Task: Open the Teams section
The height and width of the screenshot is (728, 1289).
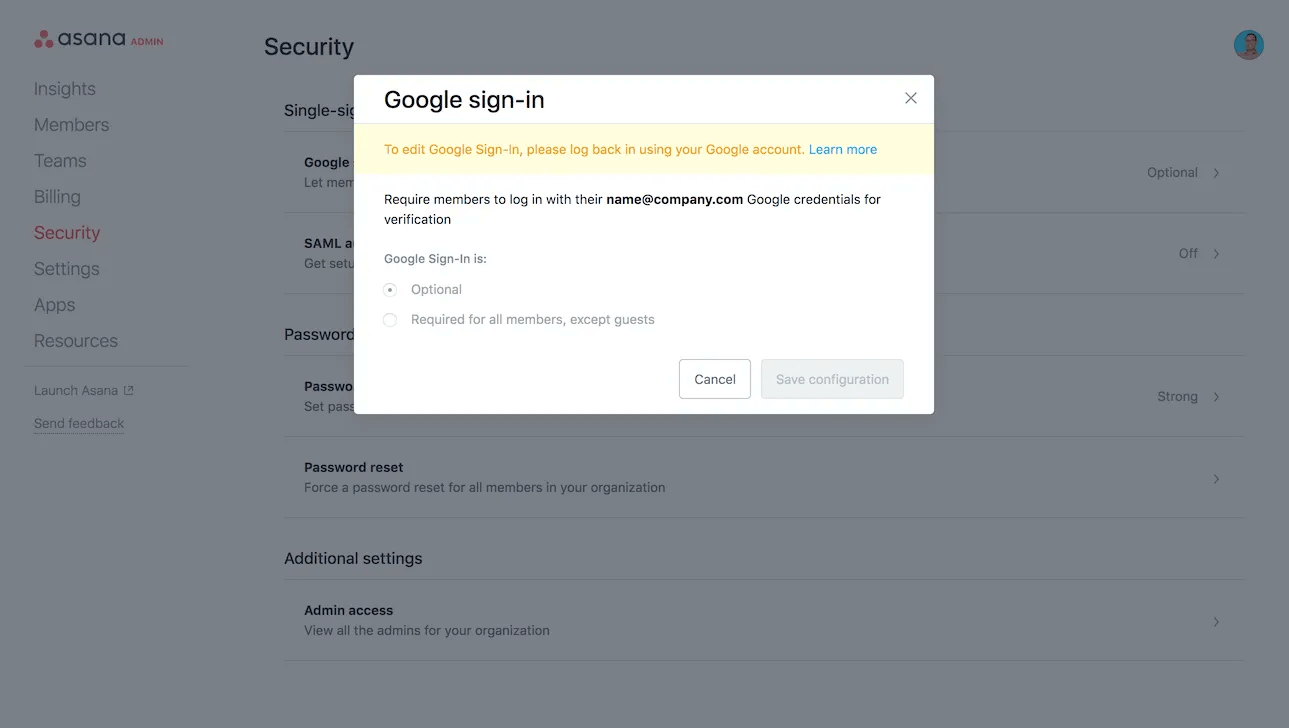Action: 60,160
